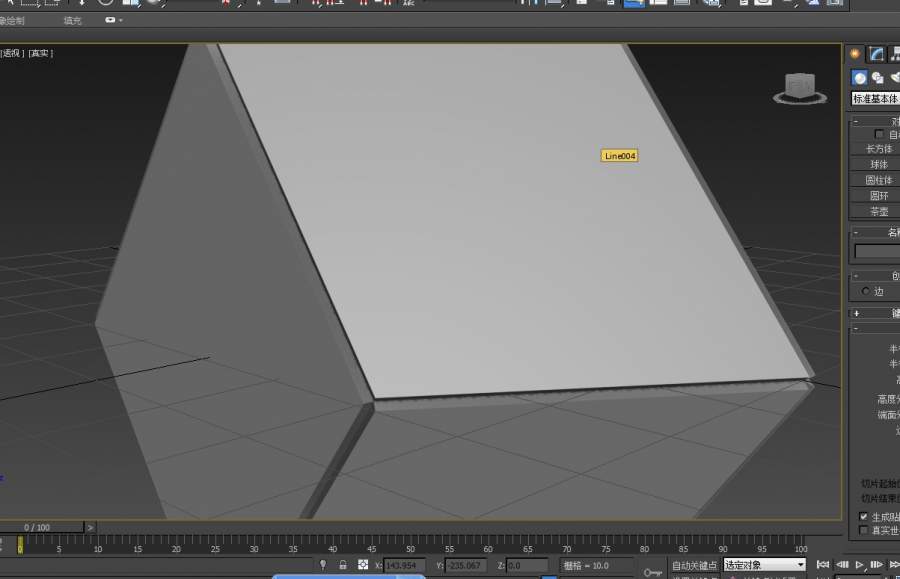Open the 选定对象 key filter dropdown
Image resolution: width=900 pixels, height=579 pixels.
(x=765, y=565)
